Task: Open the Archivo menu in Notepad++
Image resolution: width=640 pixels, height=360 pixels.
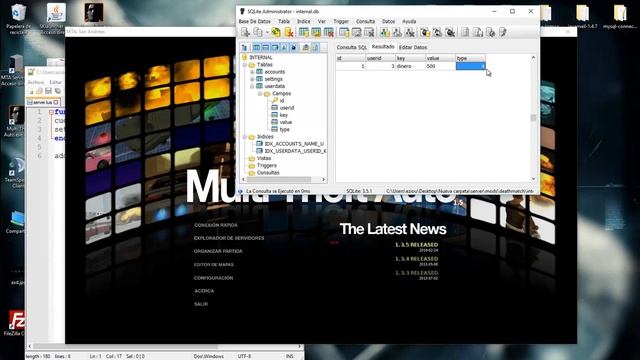Action: (36, 82)
